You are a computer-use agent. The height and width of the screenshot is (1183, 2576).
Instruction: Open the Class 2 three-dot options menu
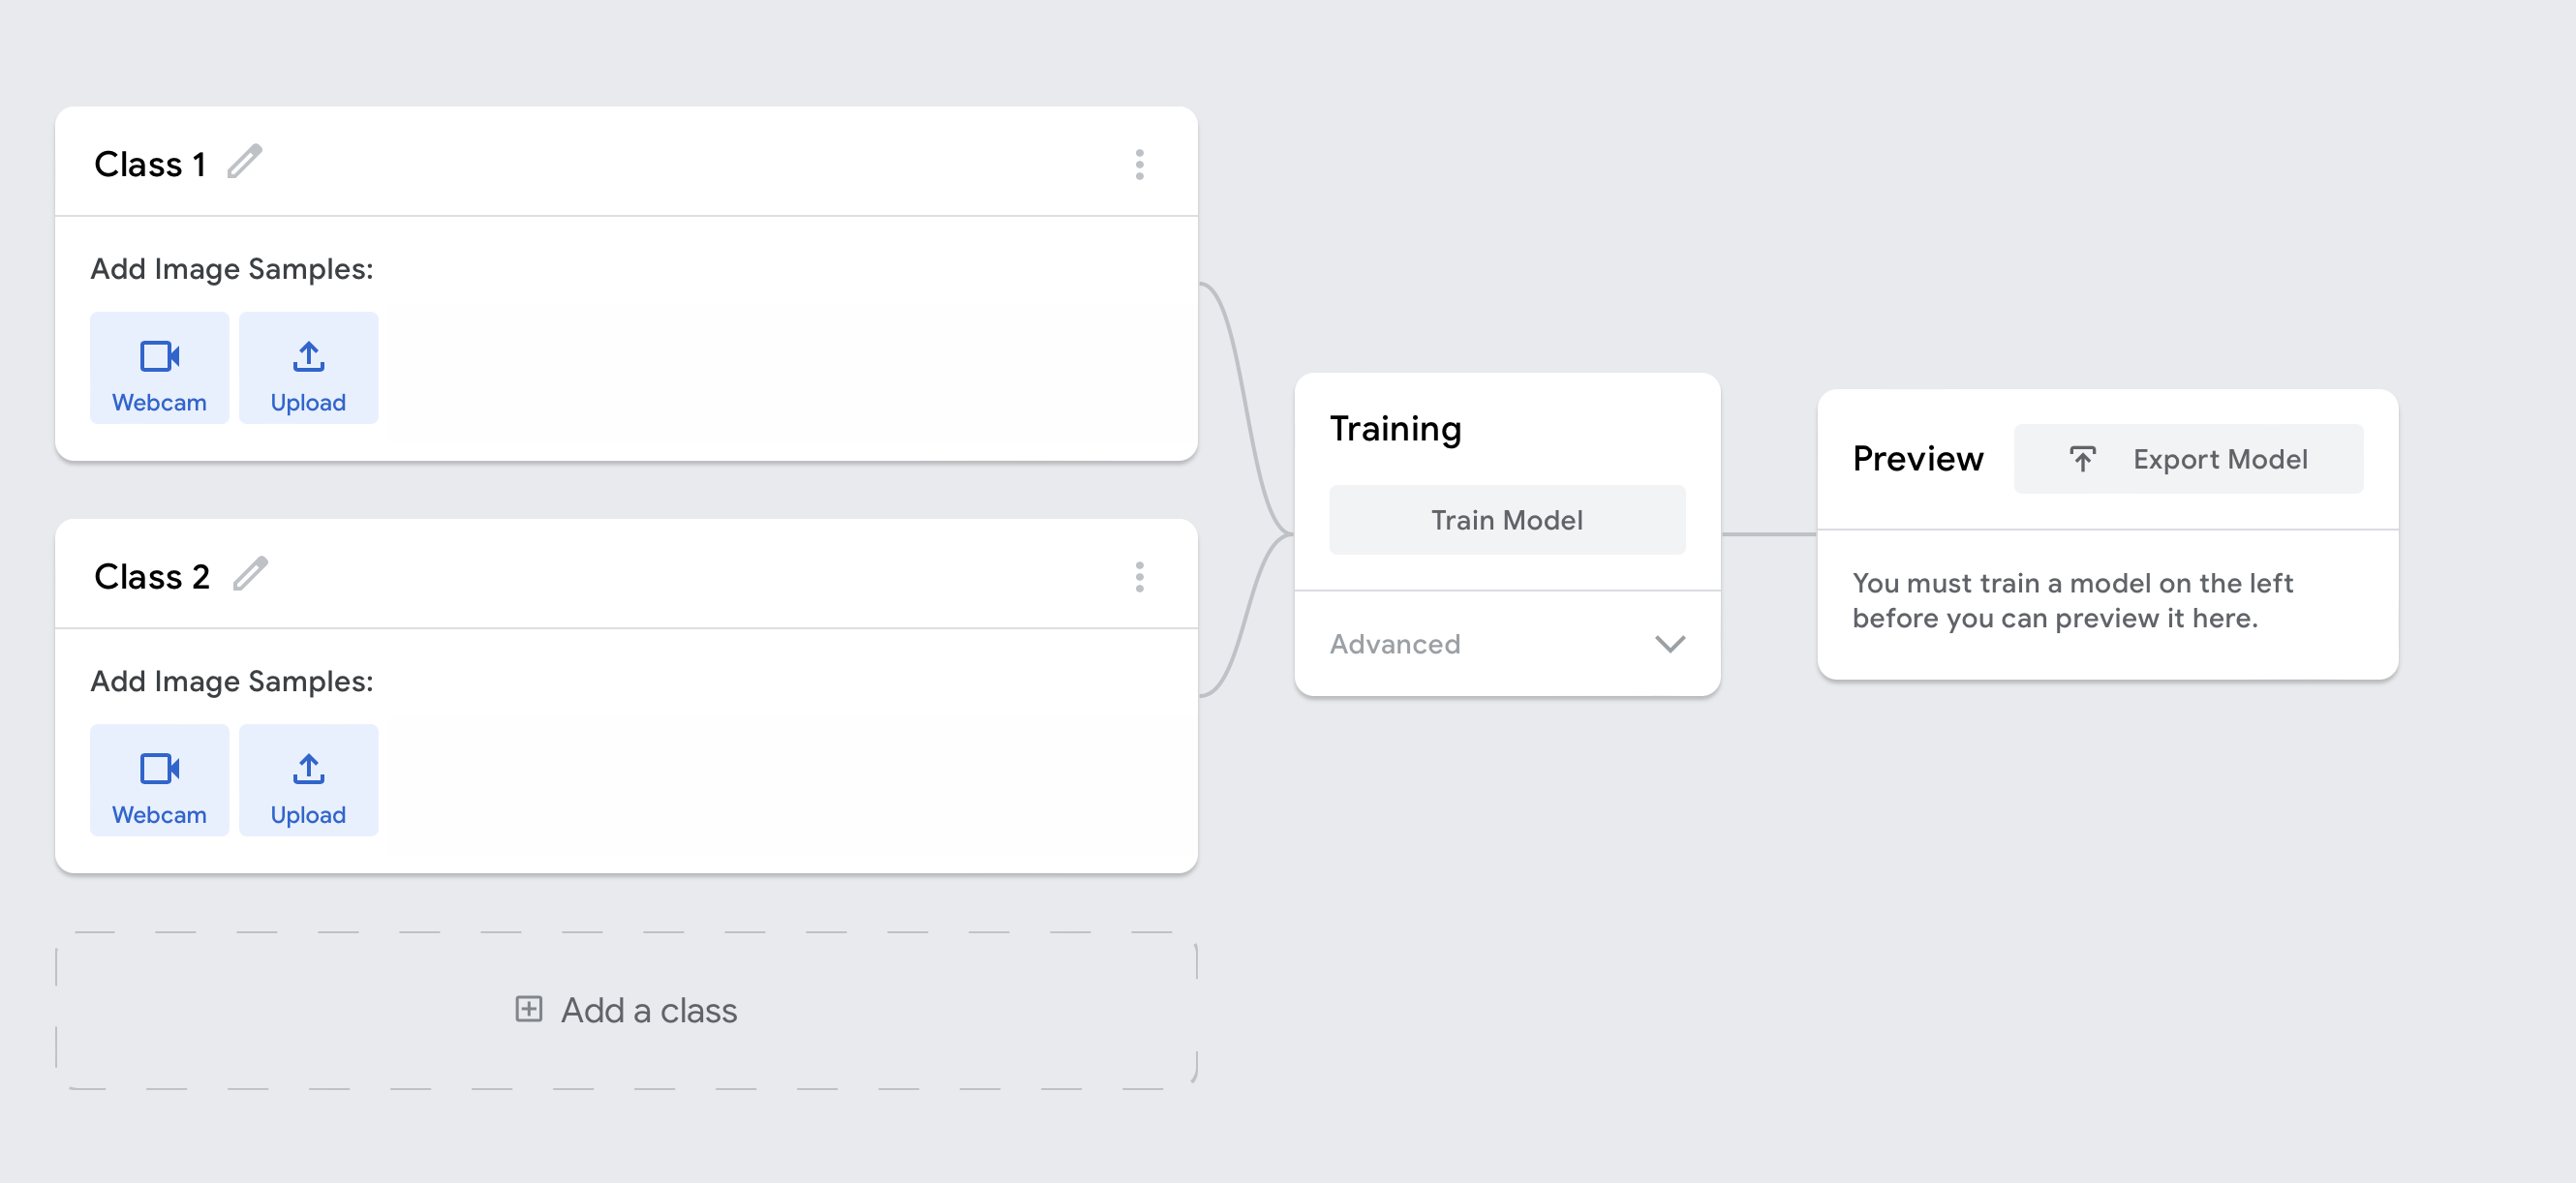click(x=1139, y=576)
